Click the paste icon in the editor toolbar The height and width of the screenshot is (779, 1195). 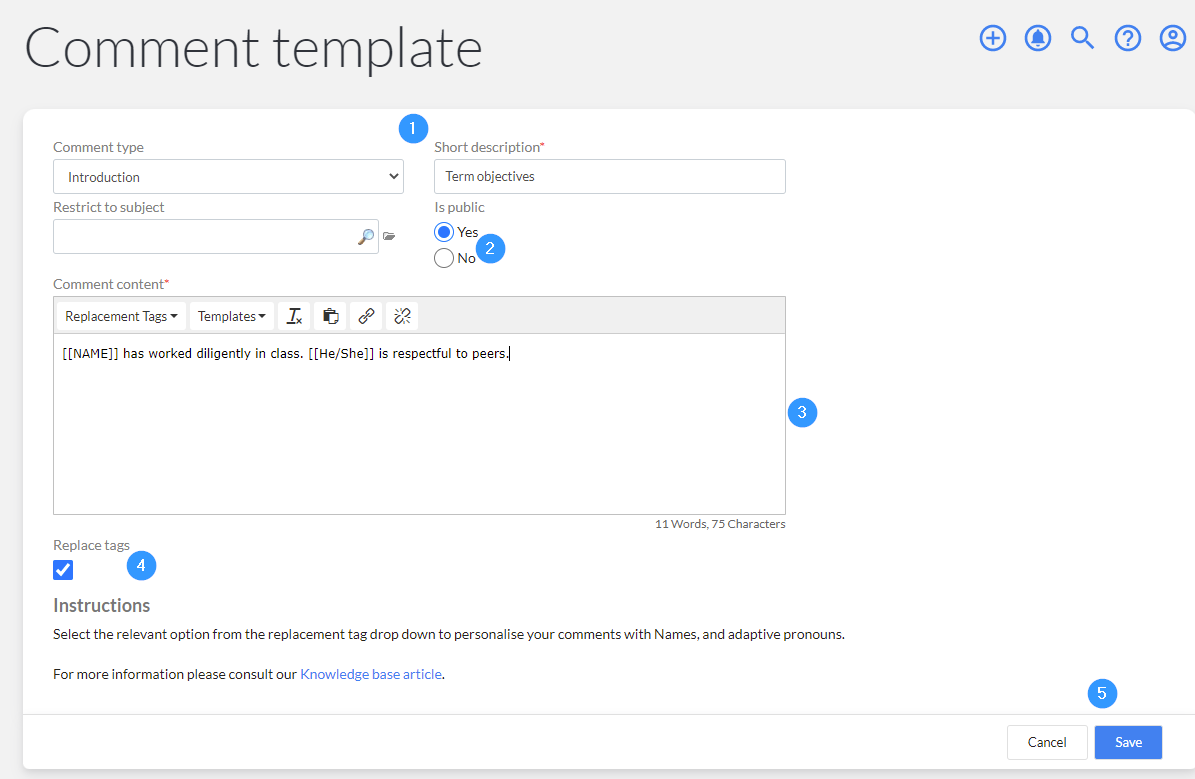coord(330,315)
